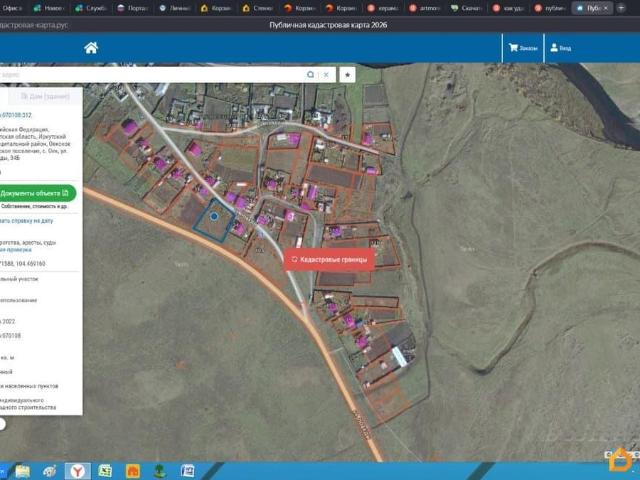Open the paint palette app in taskbar
The height and width of the screenshot is (480, 640).
[x=49, y=471]
